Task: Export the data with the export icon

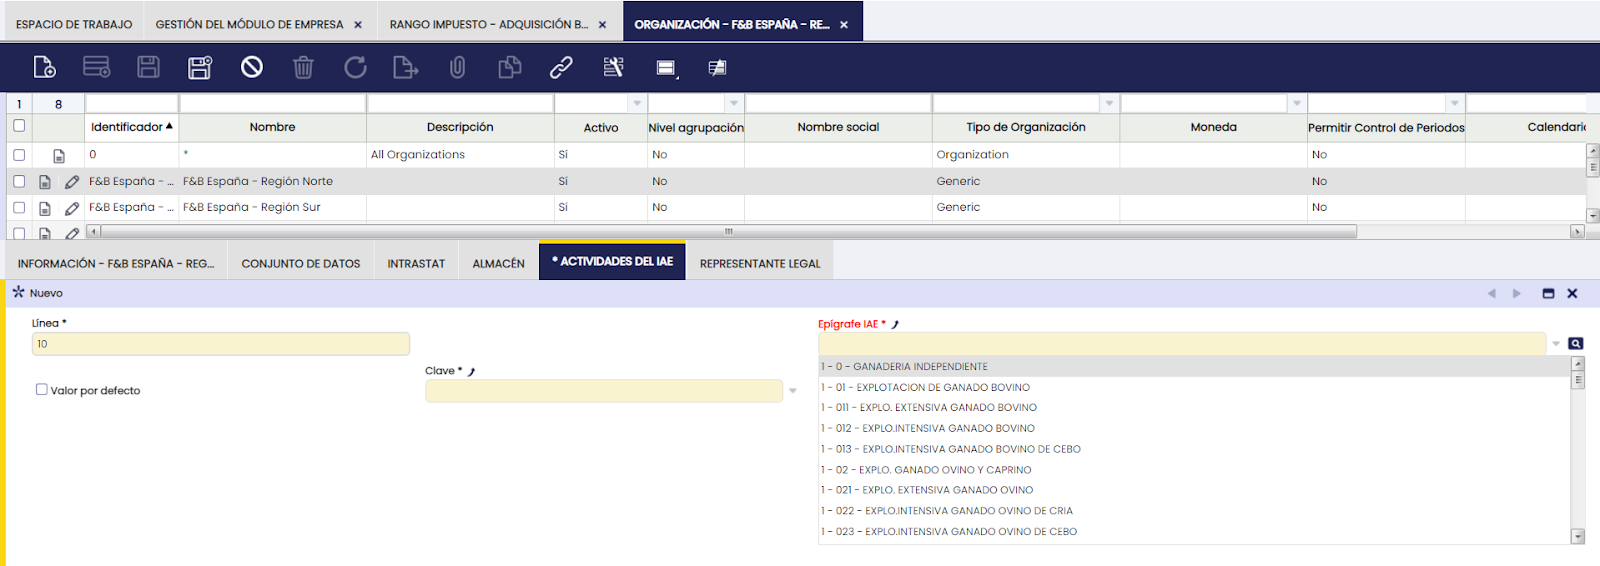Action: pyautogui.click(x=406, y=67)
